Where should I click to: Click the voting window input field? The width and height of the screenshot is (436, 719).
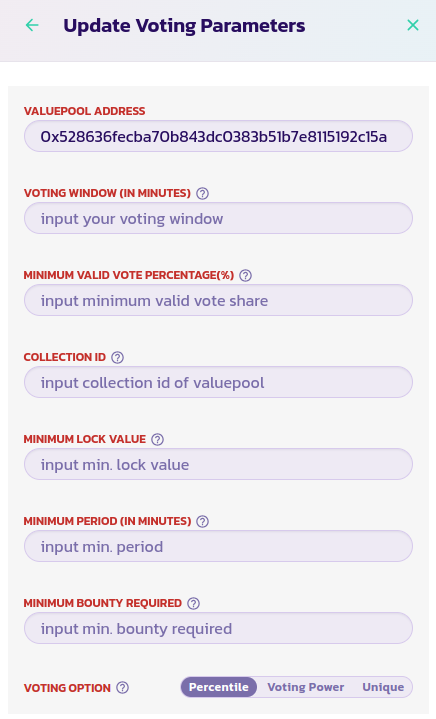point(218,218)
